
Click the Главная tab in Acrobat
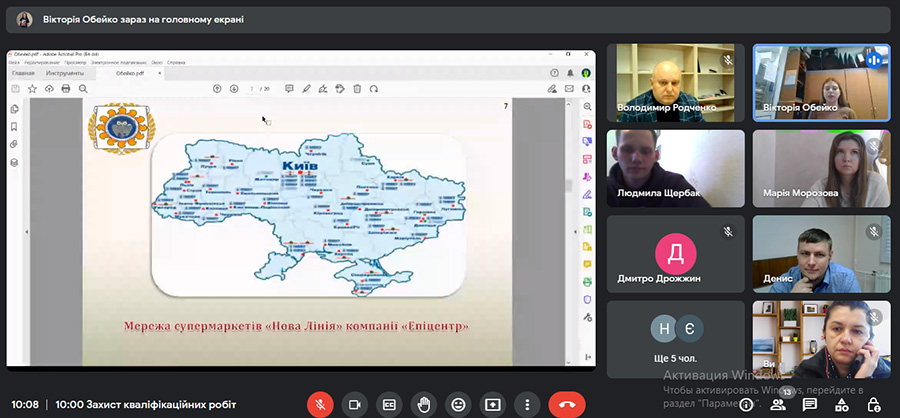point(24,73)
